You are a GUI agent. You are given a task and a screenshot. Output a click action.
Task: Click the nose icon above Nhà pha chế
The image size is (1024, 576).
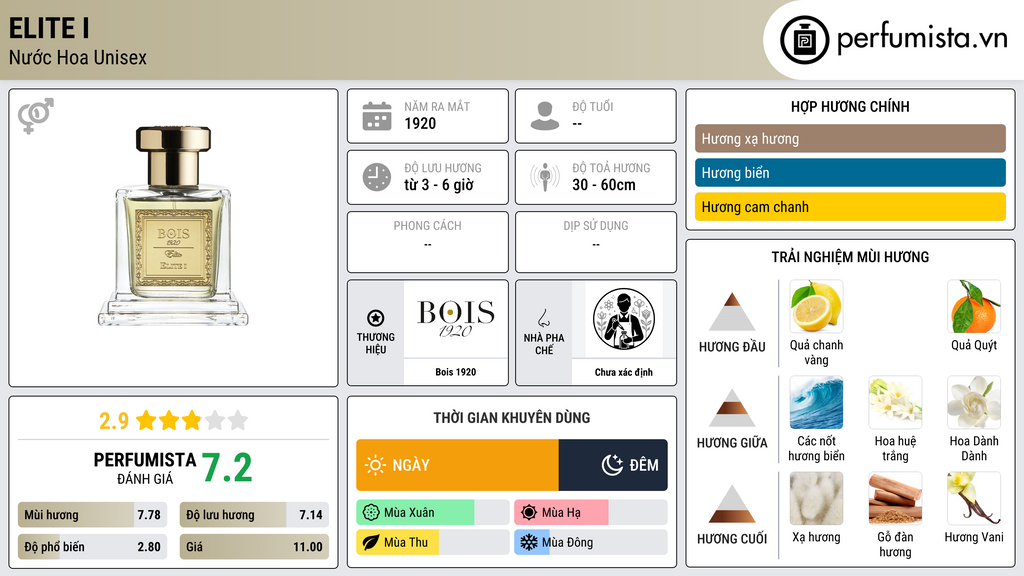tap(543, 318)
